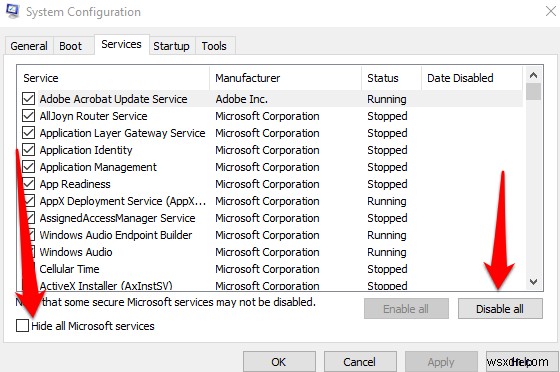Toggle App Readiness checkbox
Image resolution: width=560 pixels, height=372 pixels.
(28, 184)
